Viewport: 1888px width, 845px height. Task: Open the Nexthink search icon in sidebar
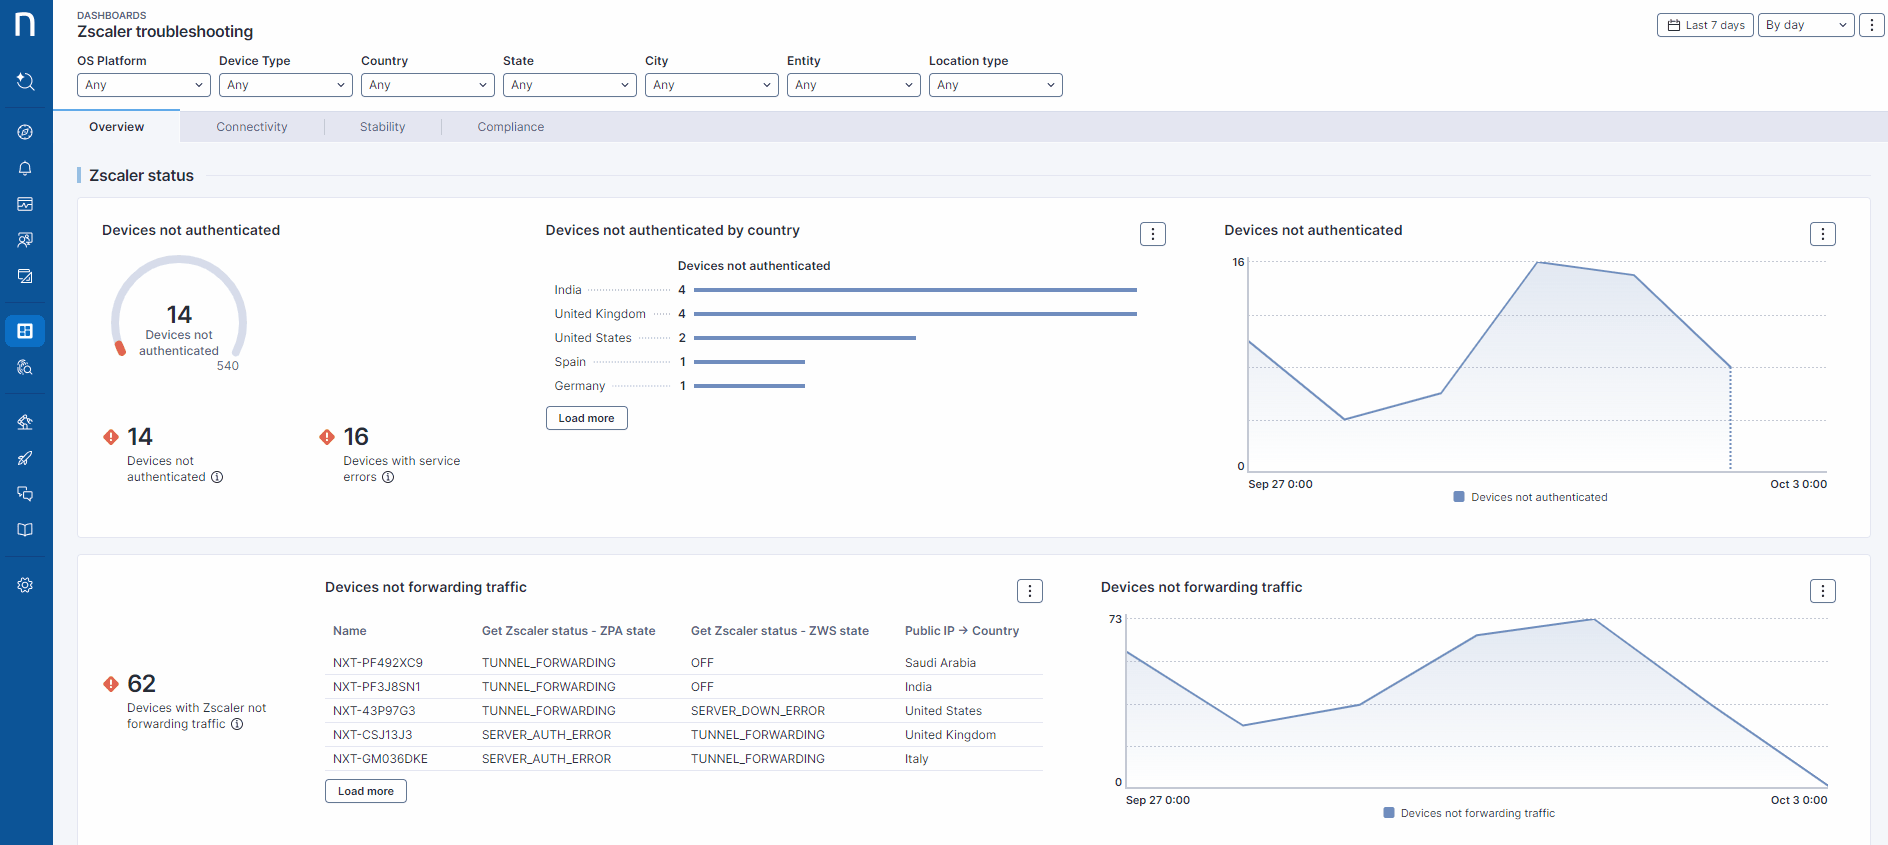[x=25, y=81]
